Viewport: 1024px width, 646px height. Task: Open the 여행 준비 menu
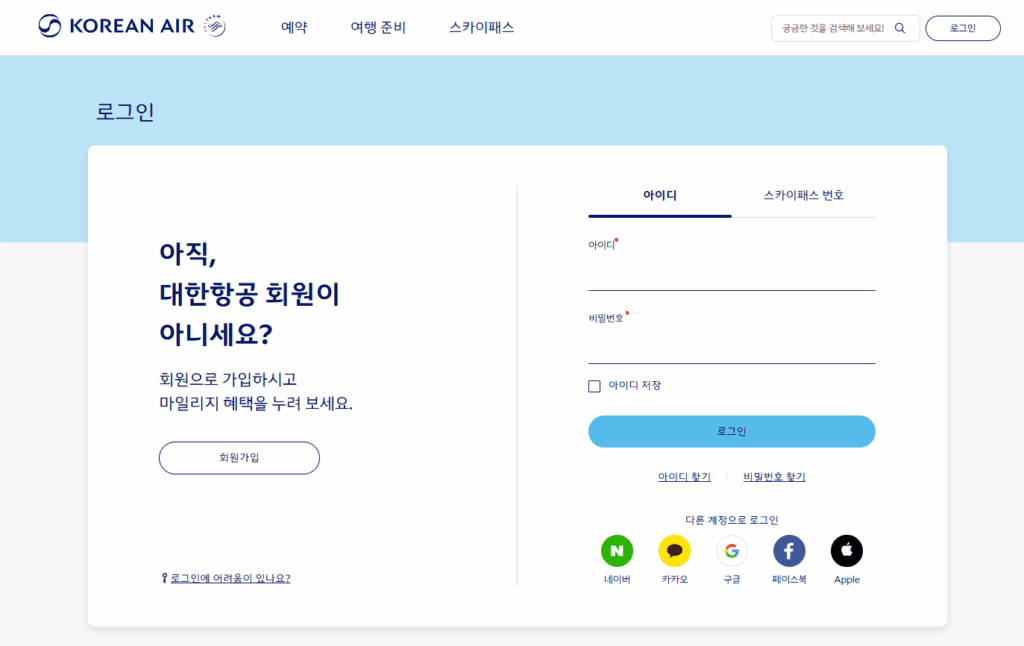(x=378, y=27)
